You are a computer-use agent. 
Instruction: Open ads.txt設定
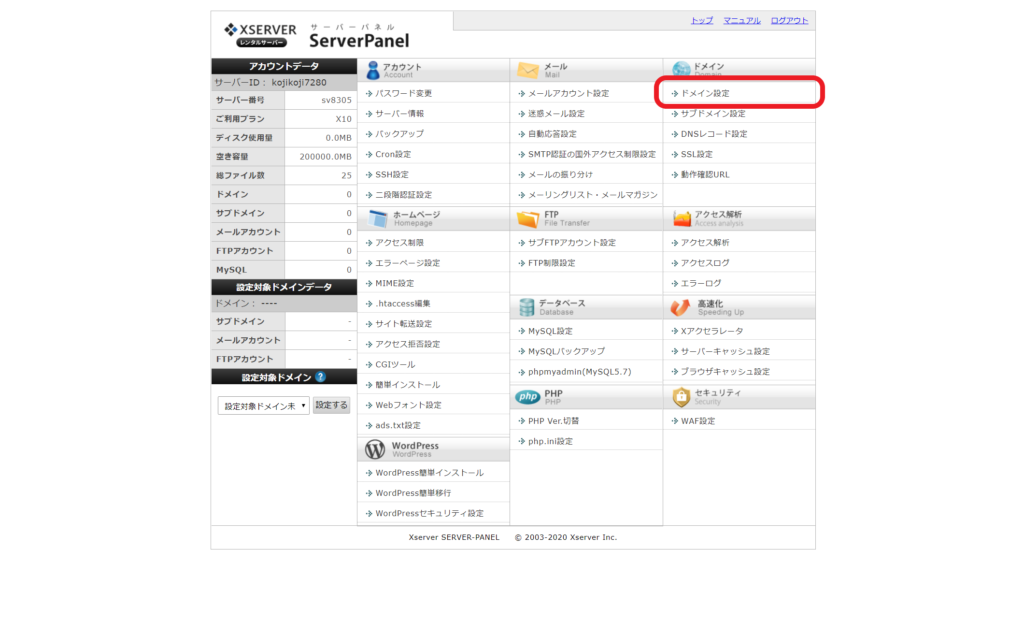coord(398,425)
